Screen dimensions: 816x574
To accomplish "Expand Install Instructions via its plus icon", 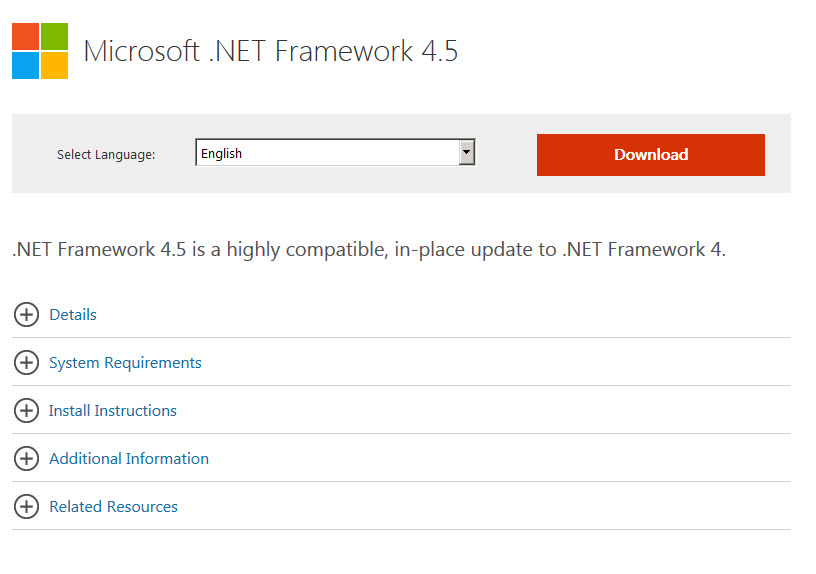I will pos(27,410).
